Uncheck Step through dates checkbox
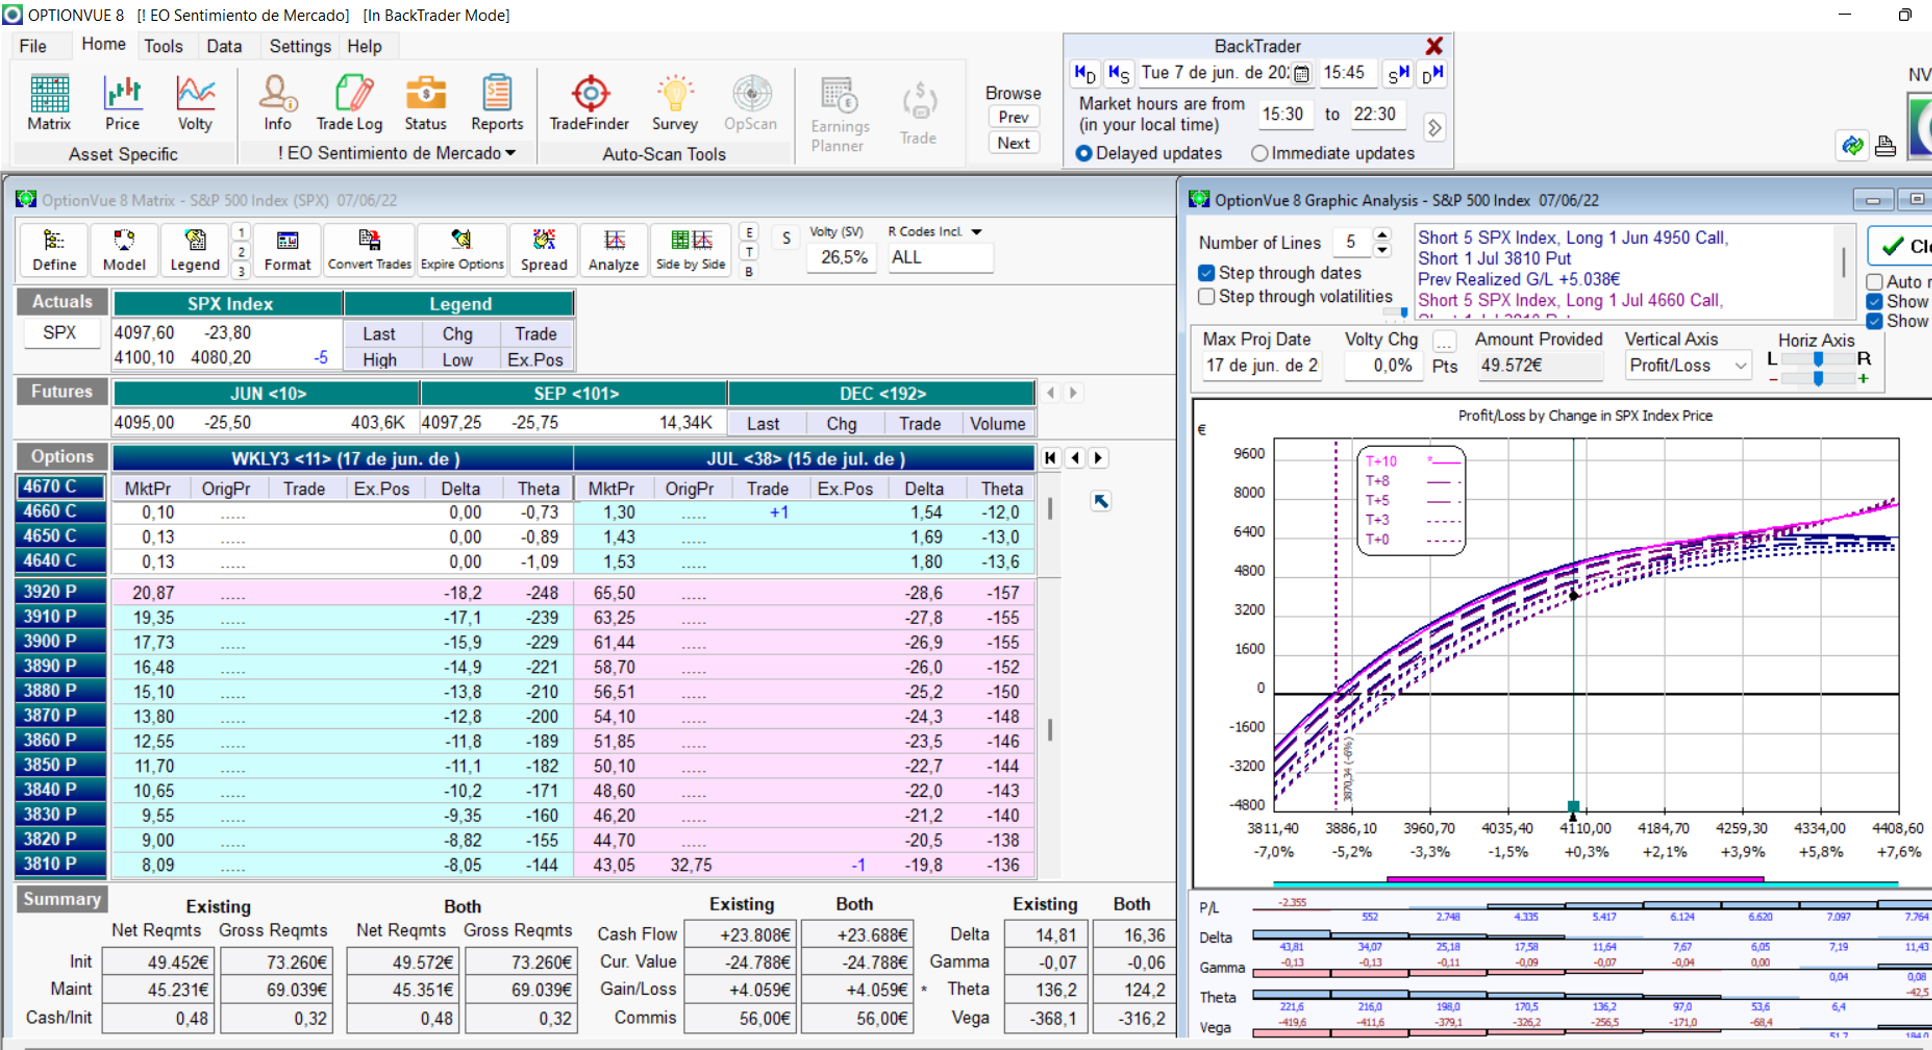This screenshot has height=1050, width=1932. point(1207,273)
